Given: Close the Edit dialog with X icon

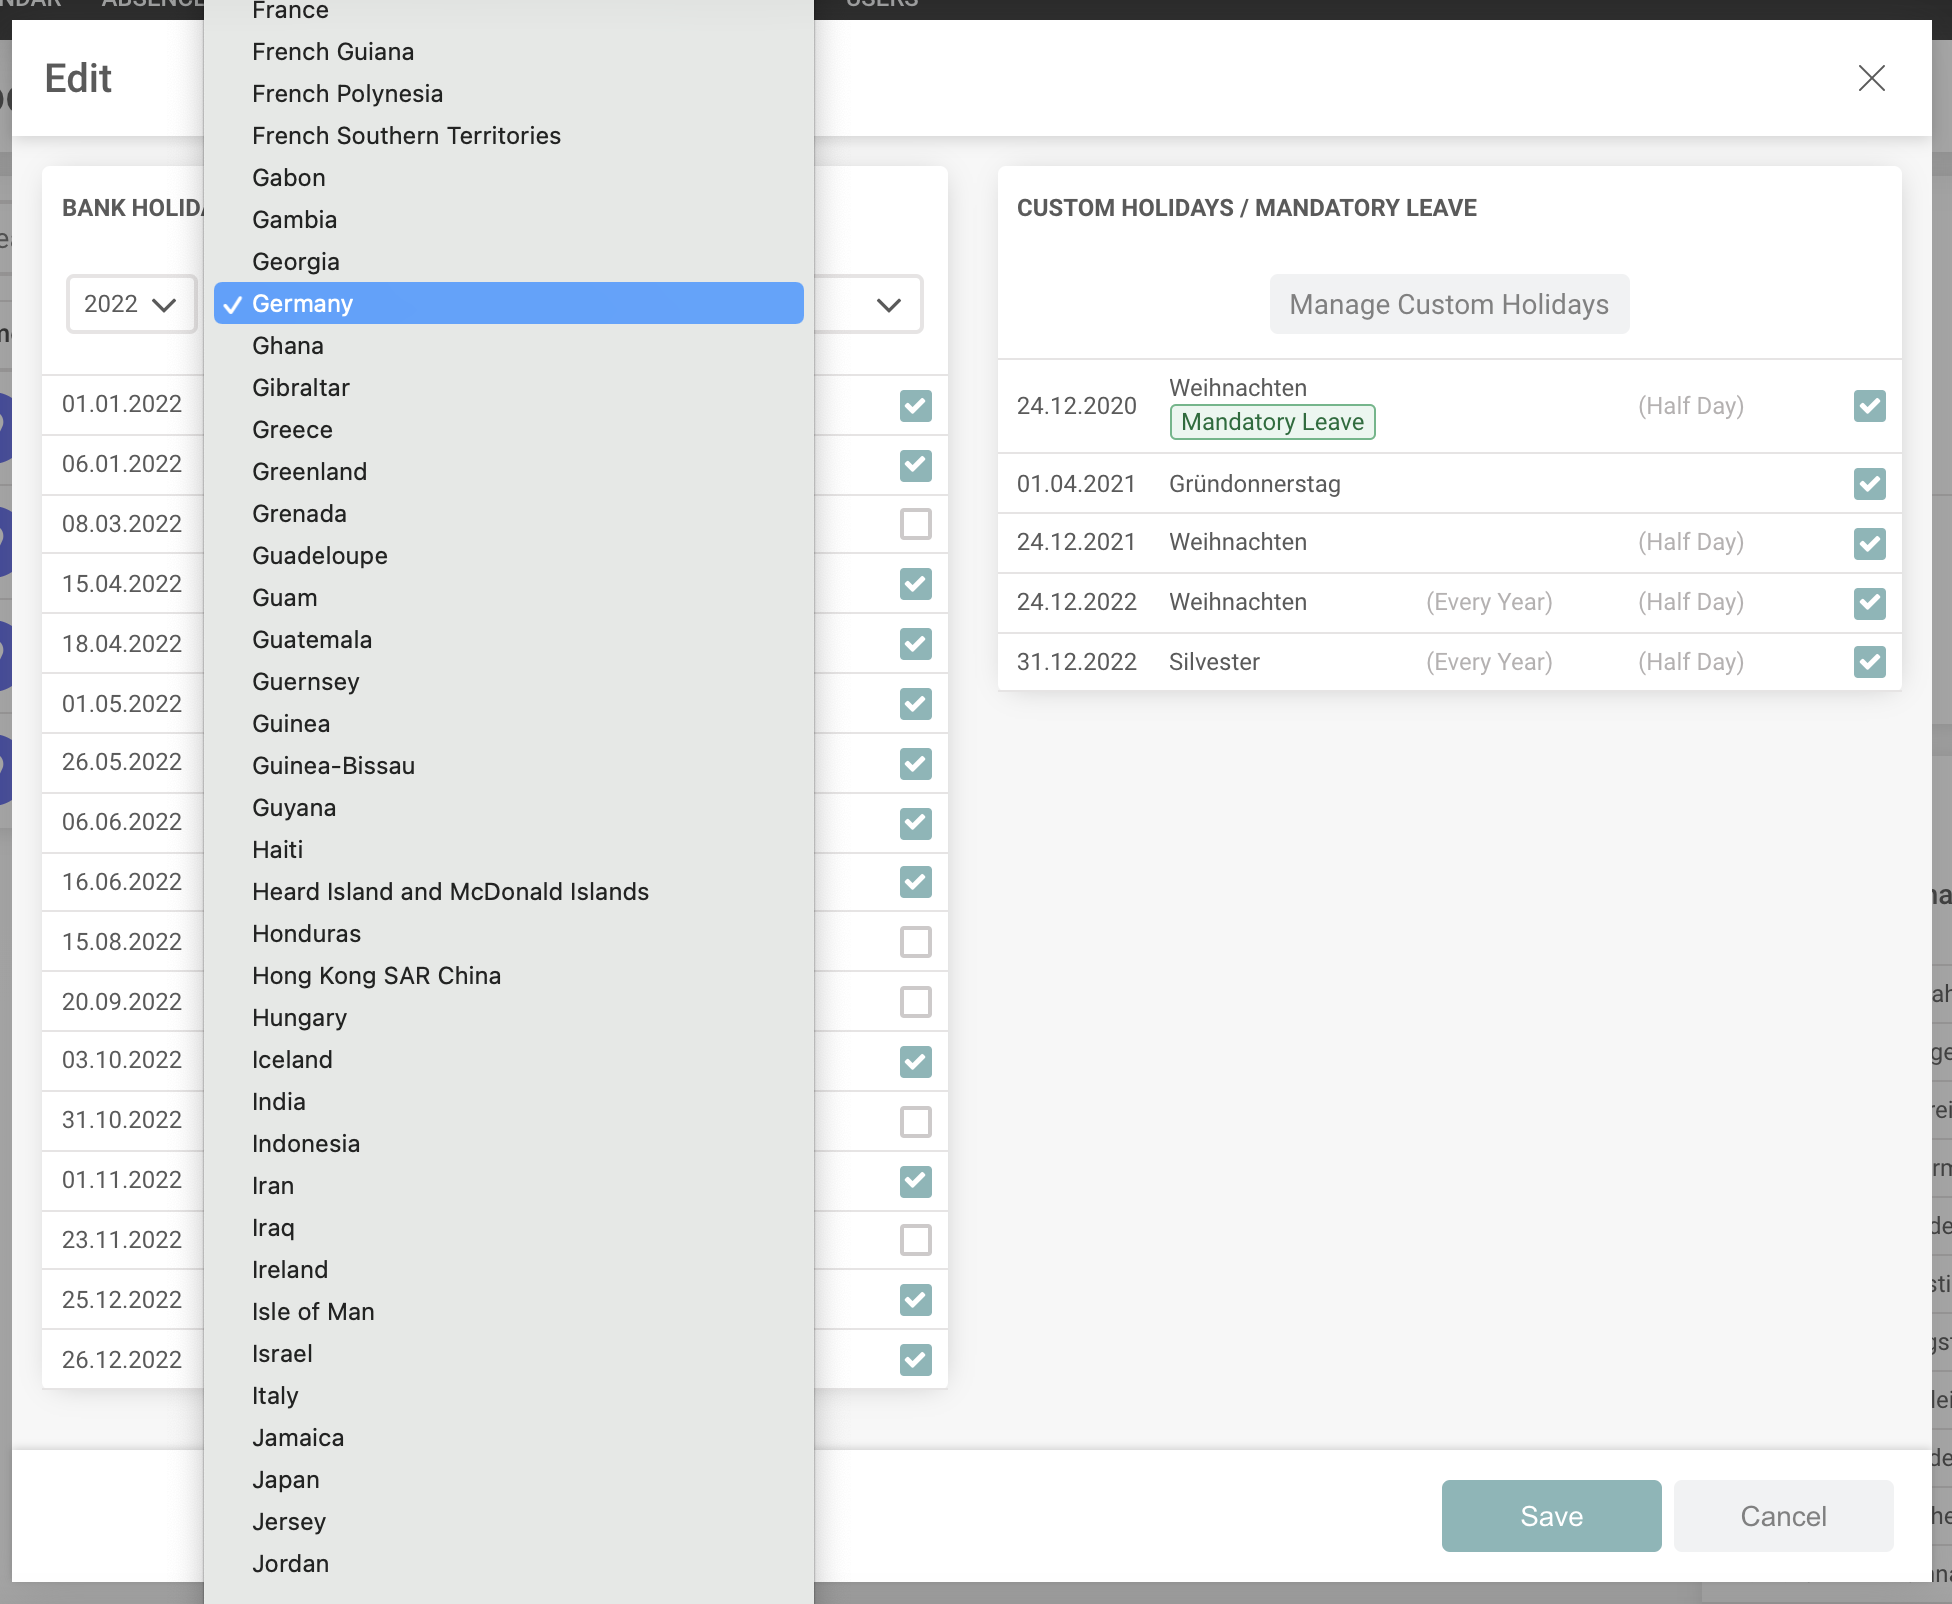Looking at the screenshot, I should click(1871, 78).
